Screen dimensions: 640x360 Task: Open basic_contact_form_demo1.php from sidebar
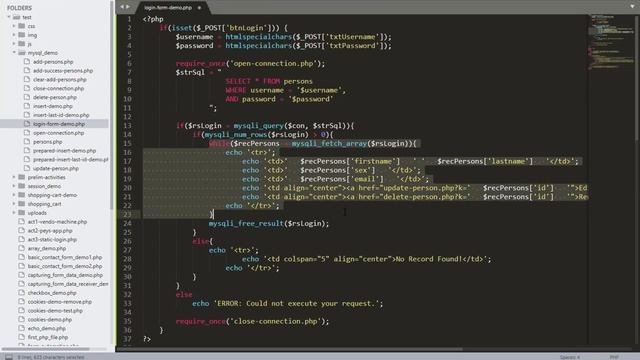(65, 257)
